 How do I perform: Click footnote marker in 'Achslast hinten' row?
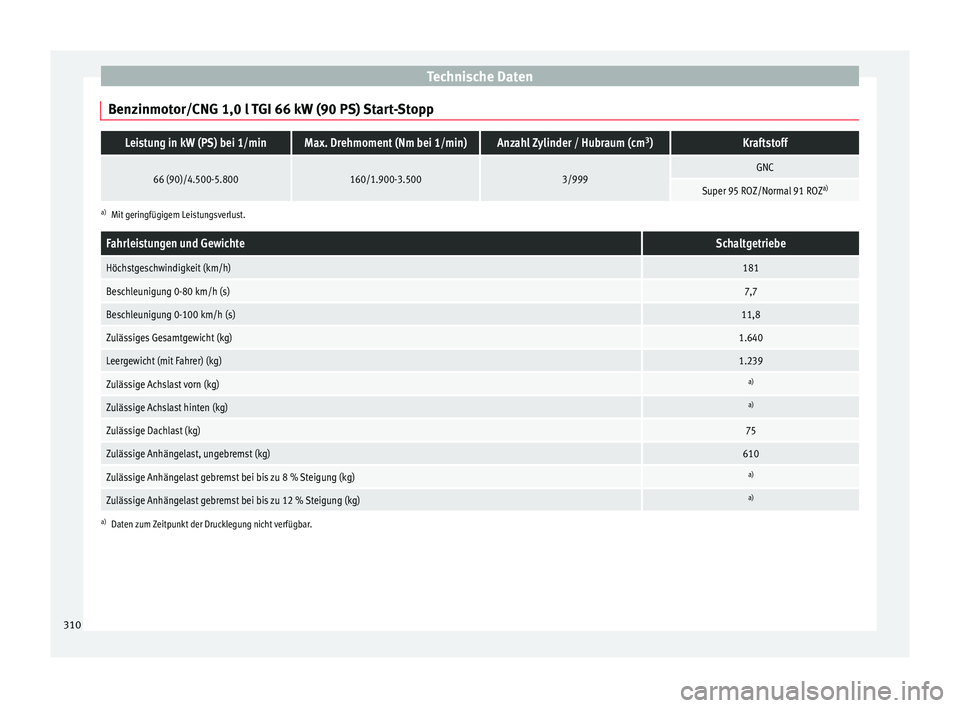point(751,405)
